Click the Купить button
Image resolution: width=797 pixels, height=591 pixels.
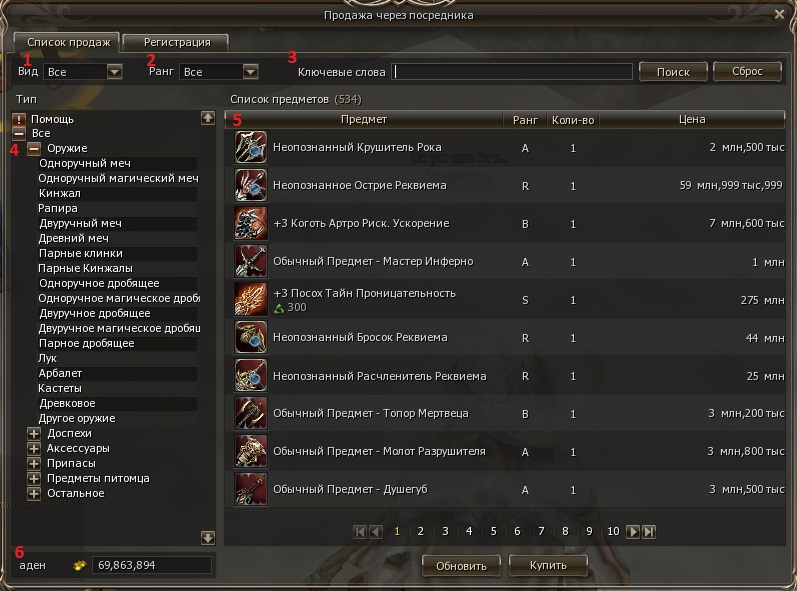[548, 565]
